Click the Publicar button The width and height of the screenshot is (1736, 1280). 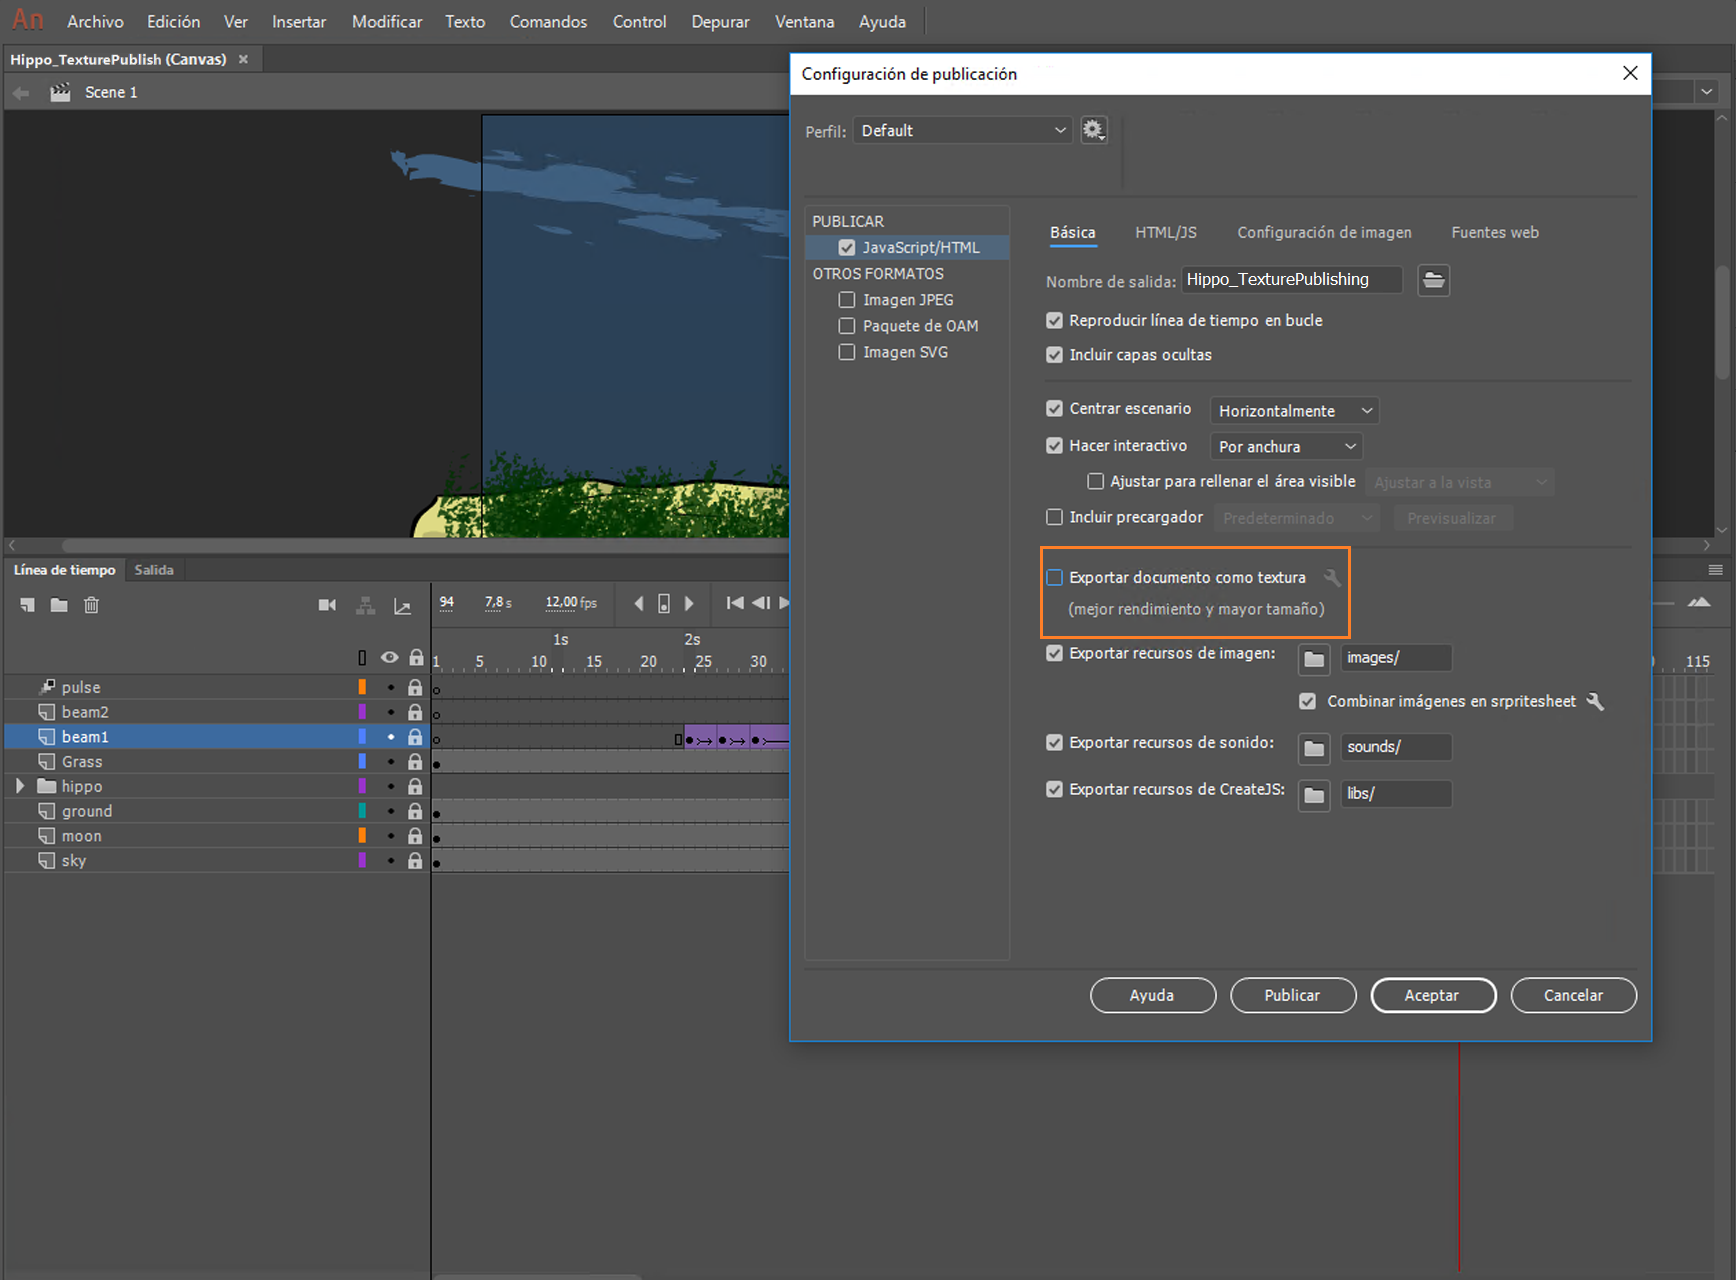tap(1292, 995)
